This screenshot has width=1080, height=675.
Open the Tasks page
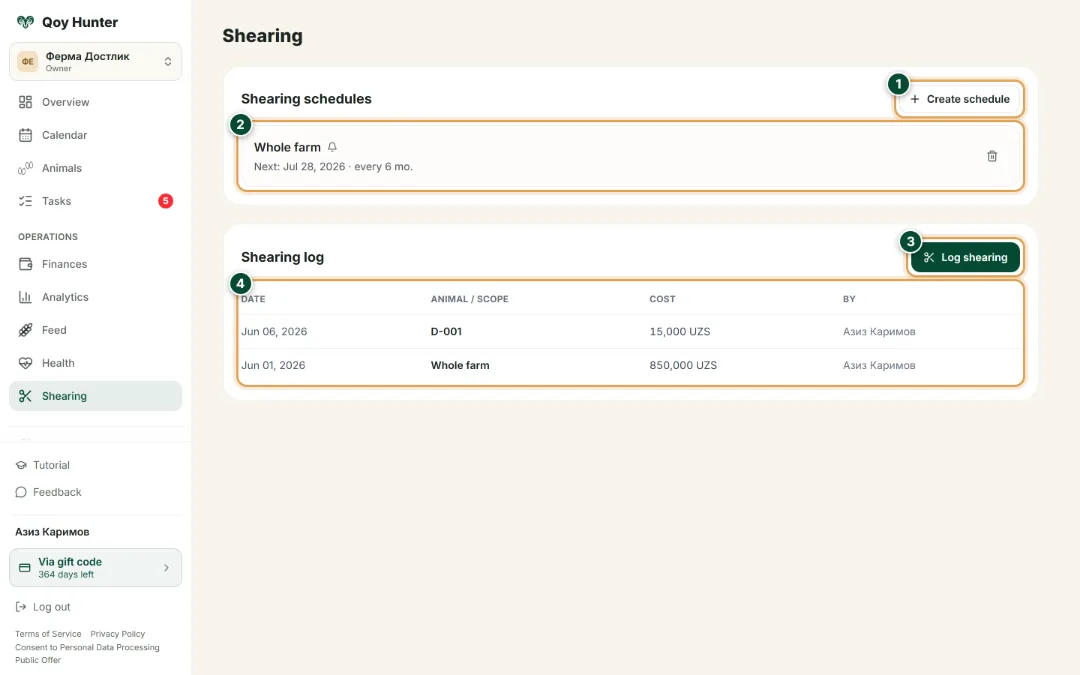pyautogui.click(x=95, y=201)
